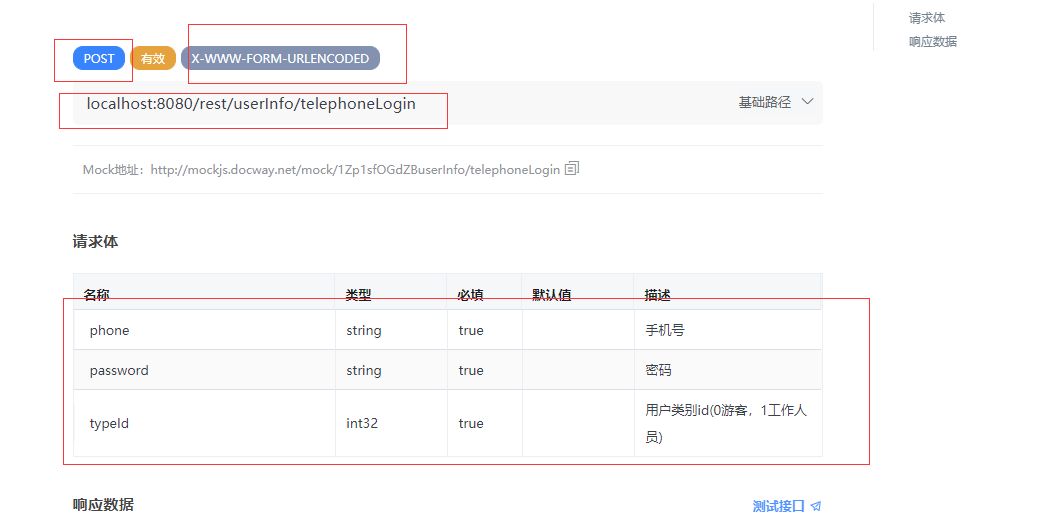The image size is (1055, 527).
Task: Click the paper-plane icon beside 测试接口
Action: [815, 506]
